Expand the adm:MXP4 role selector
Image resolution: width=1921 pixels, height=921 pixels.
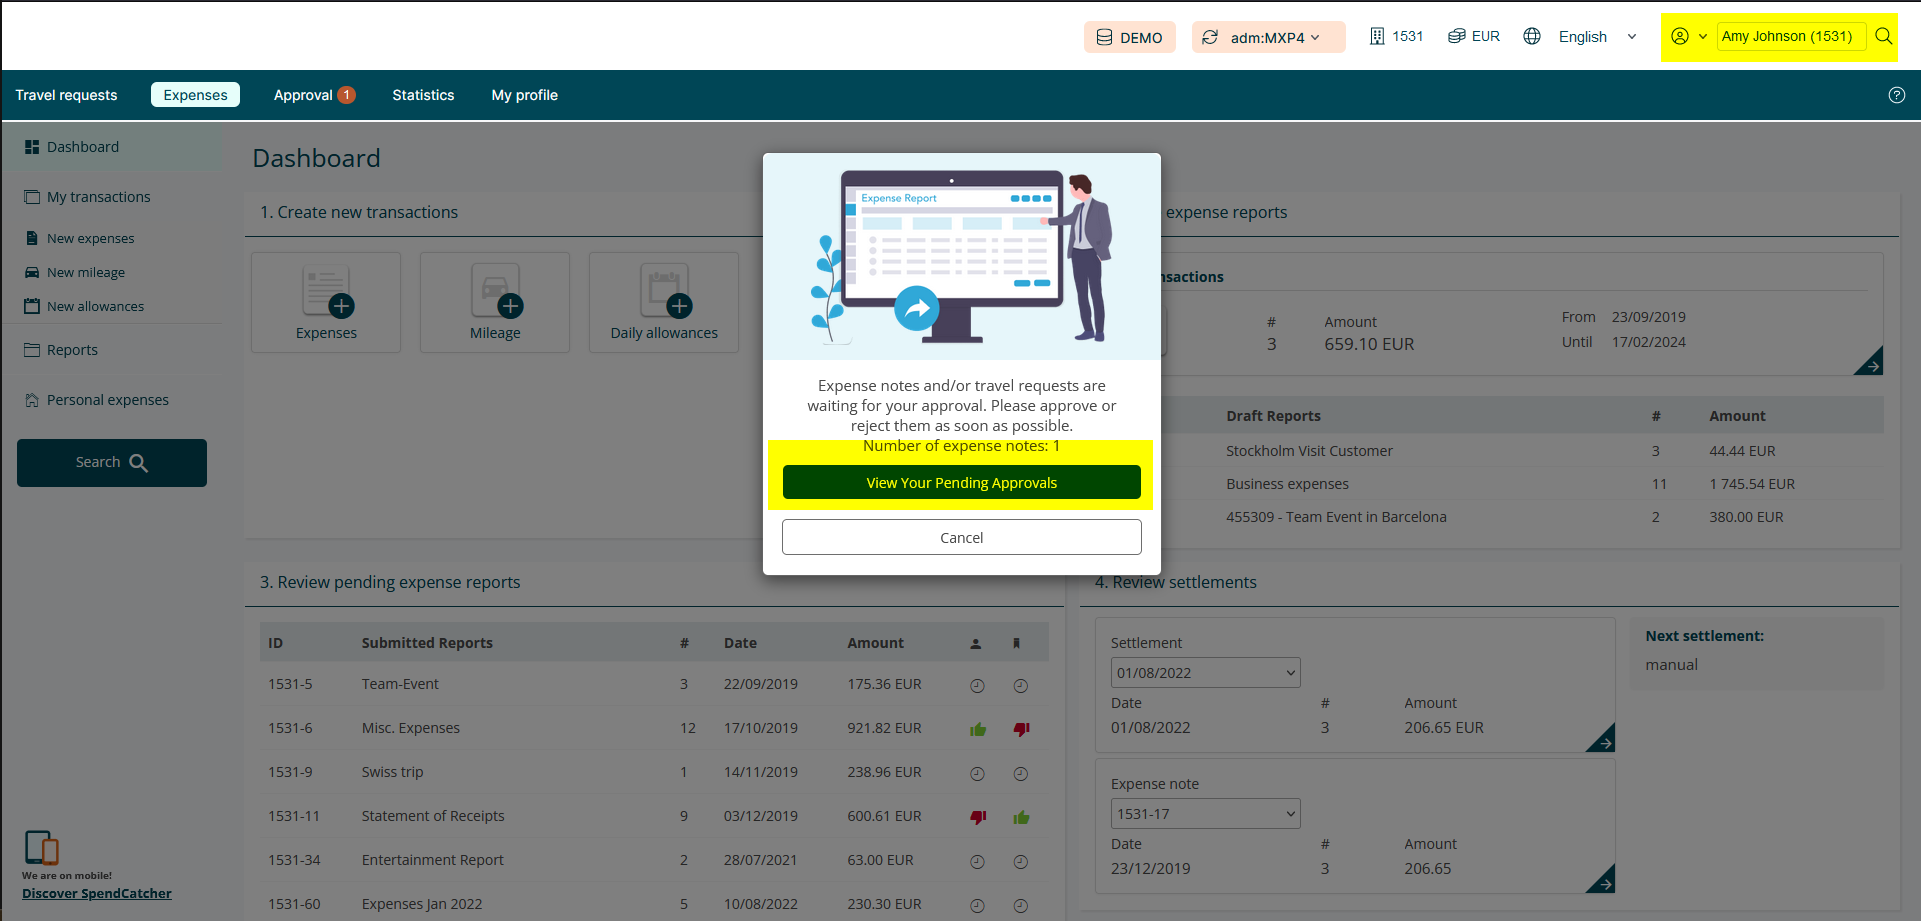click(1267, 37)
